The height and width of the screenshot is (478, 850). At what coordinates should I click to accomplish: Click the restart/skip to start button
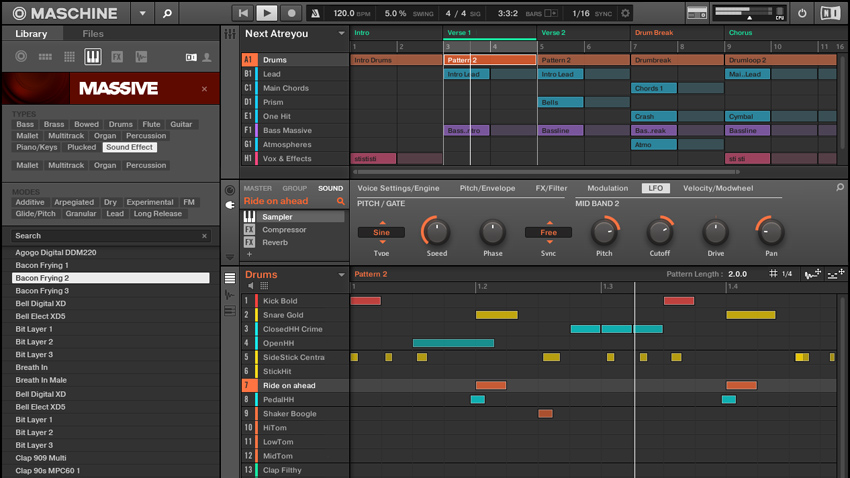243,13
